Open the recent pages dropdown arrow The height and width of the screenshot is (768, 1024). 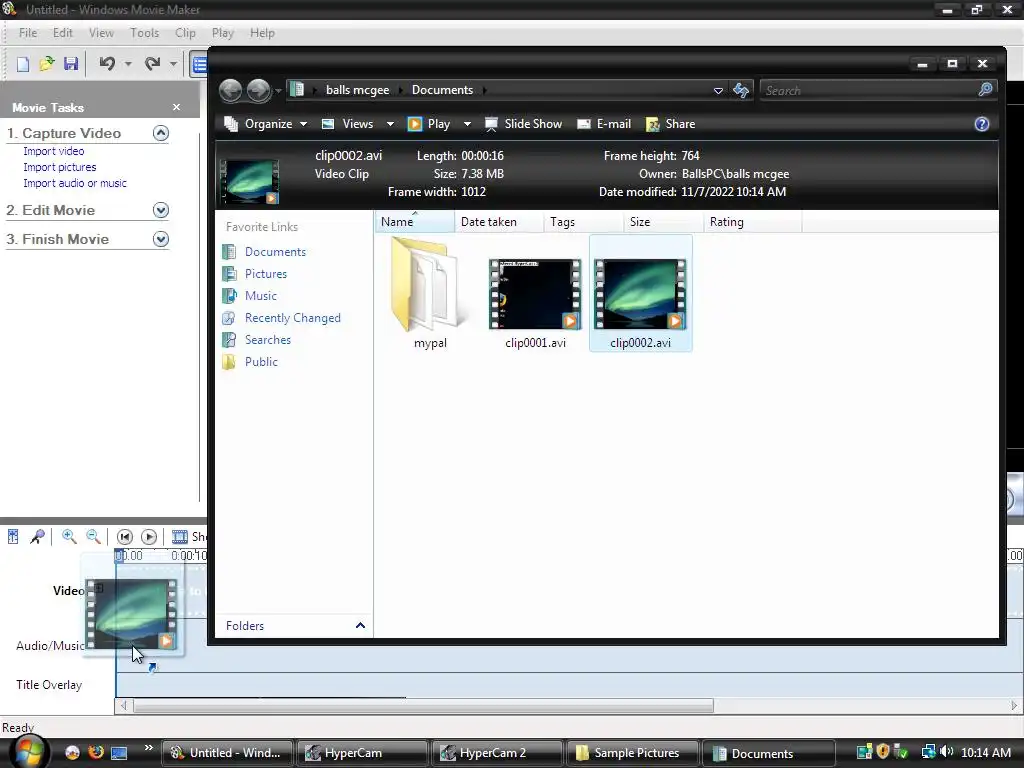278,91
